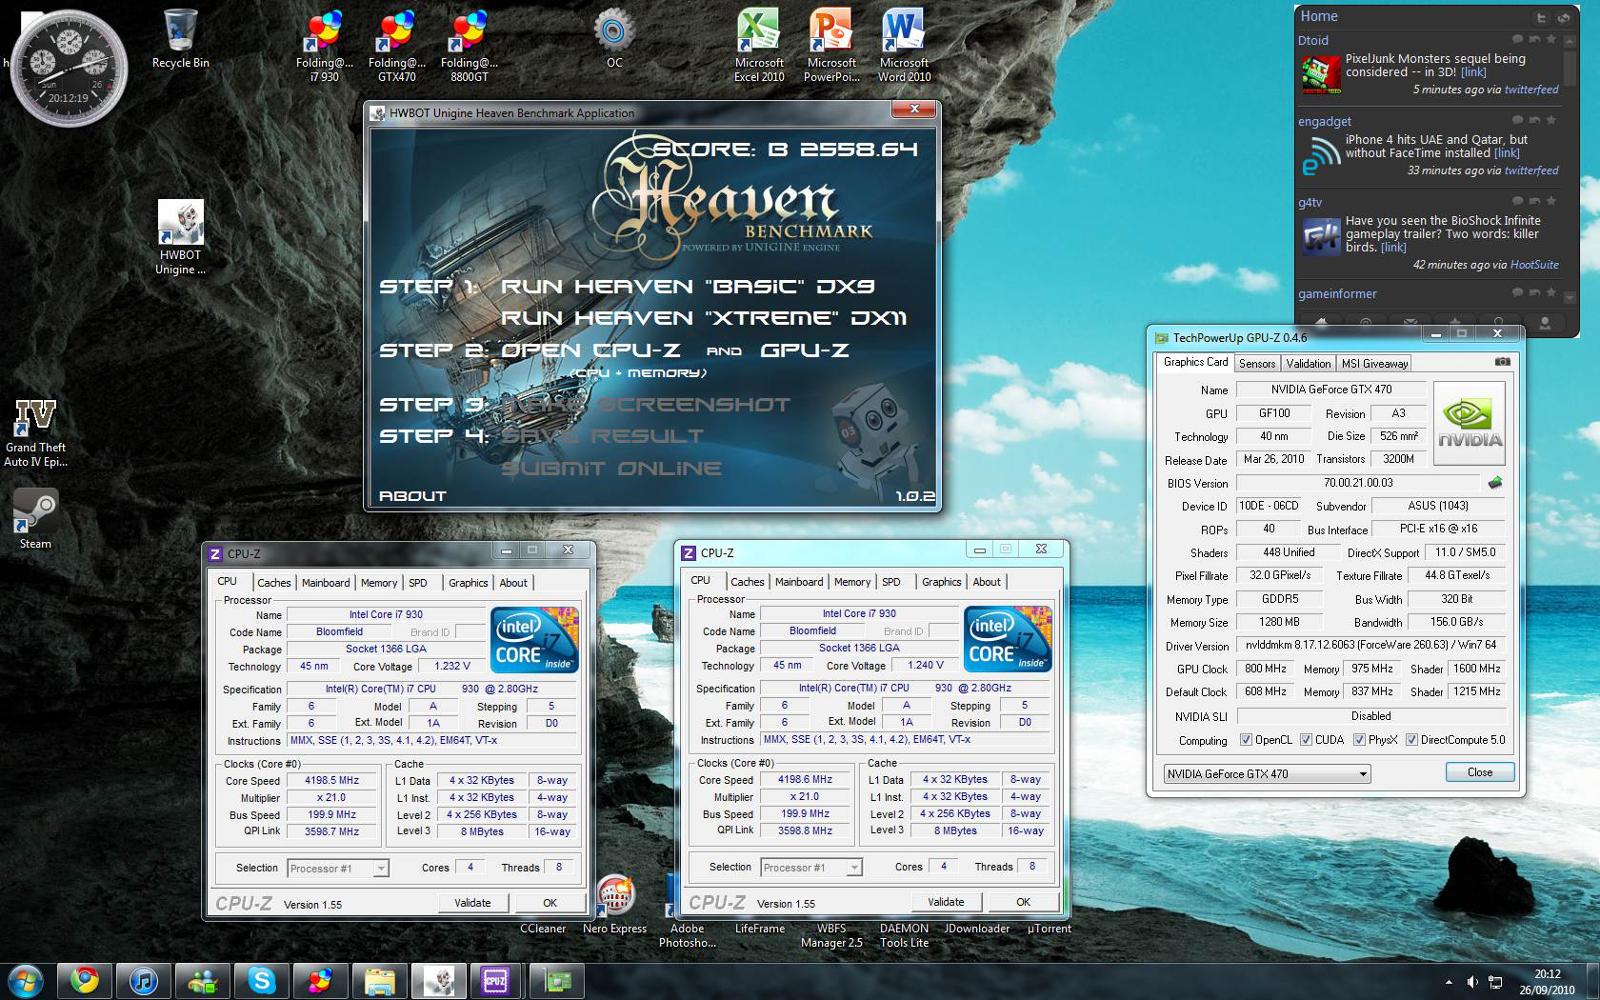Open MSI Giveaway tab in GPU-Z
The height and width of the screenshot is (1000, 1600).
(x=1374, y=364)
